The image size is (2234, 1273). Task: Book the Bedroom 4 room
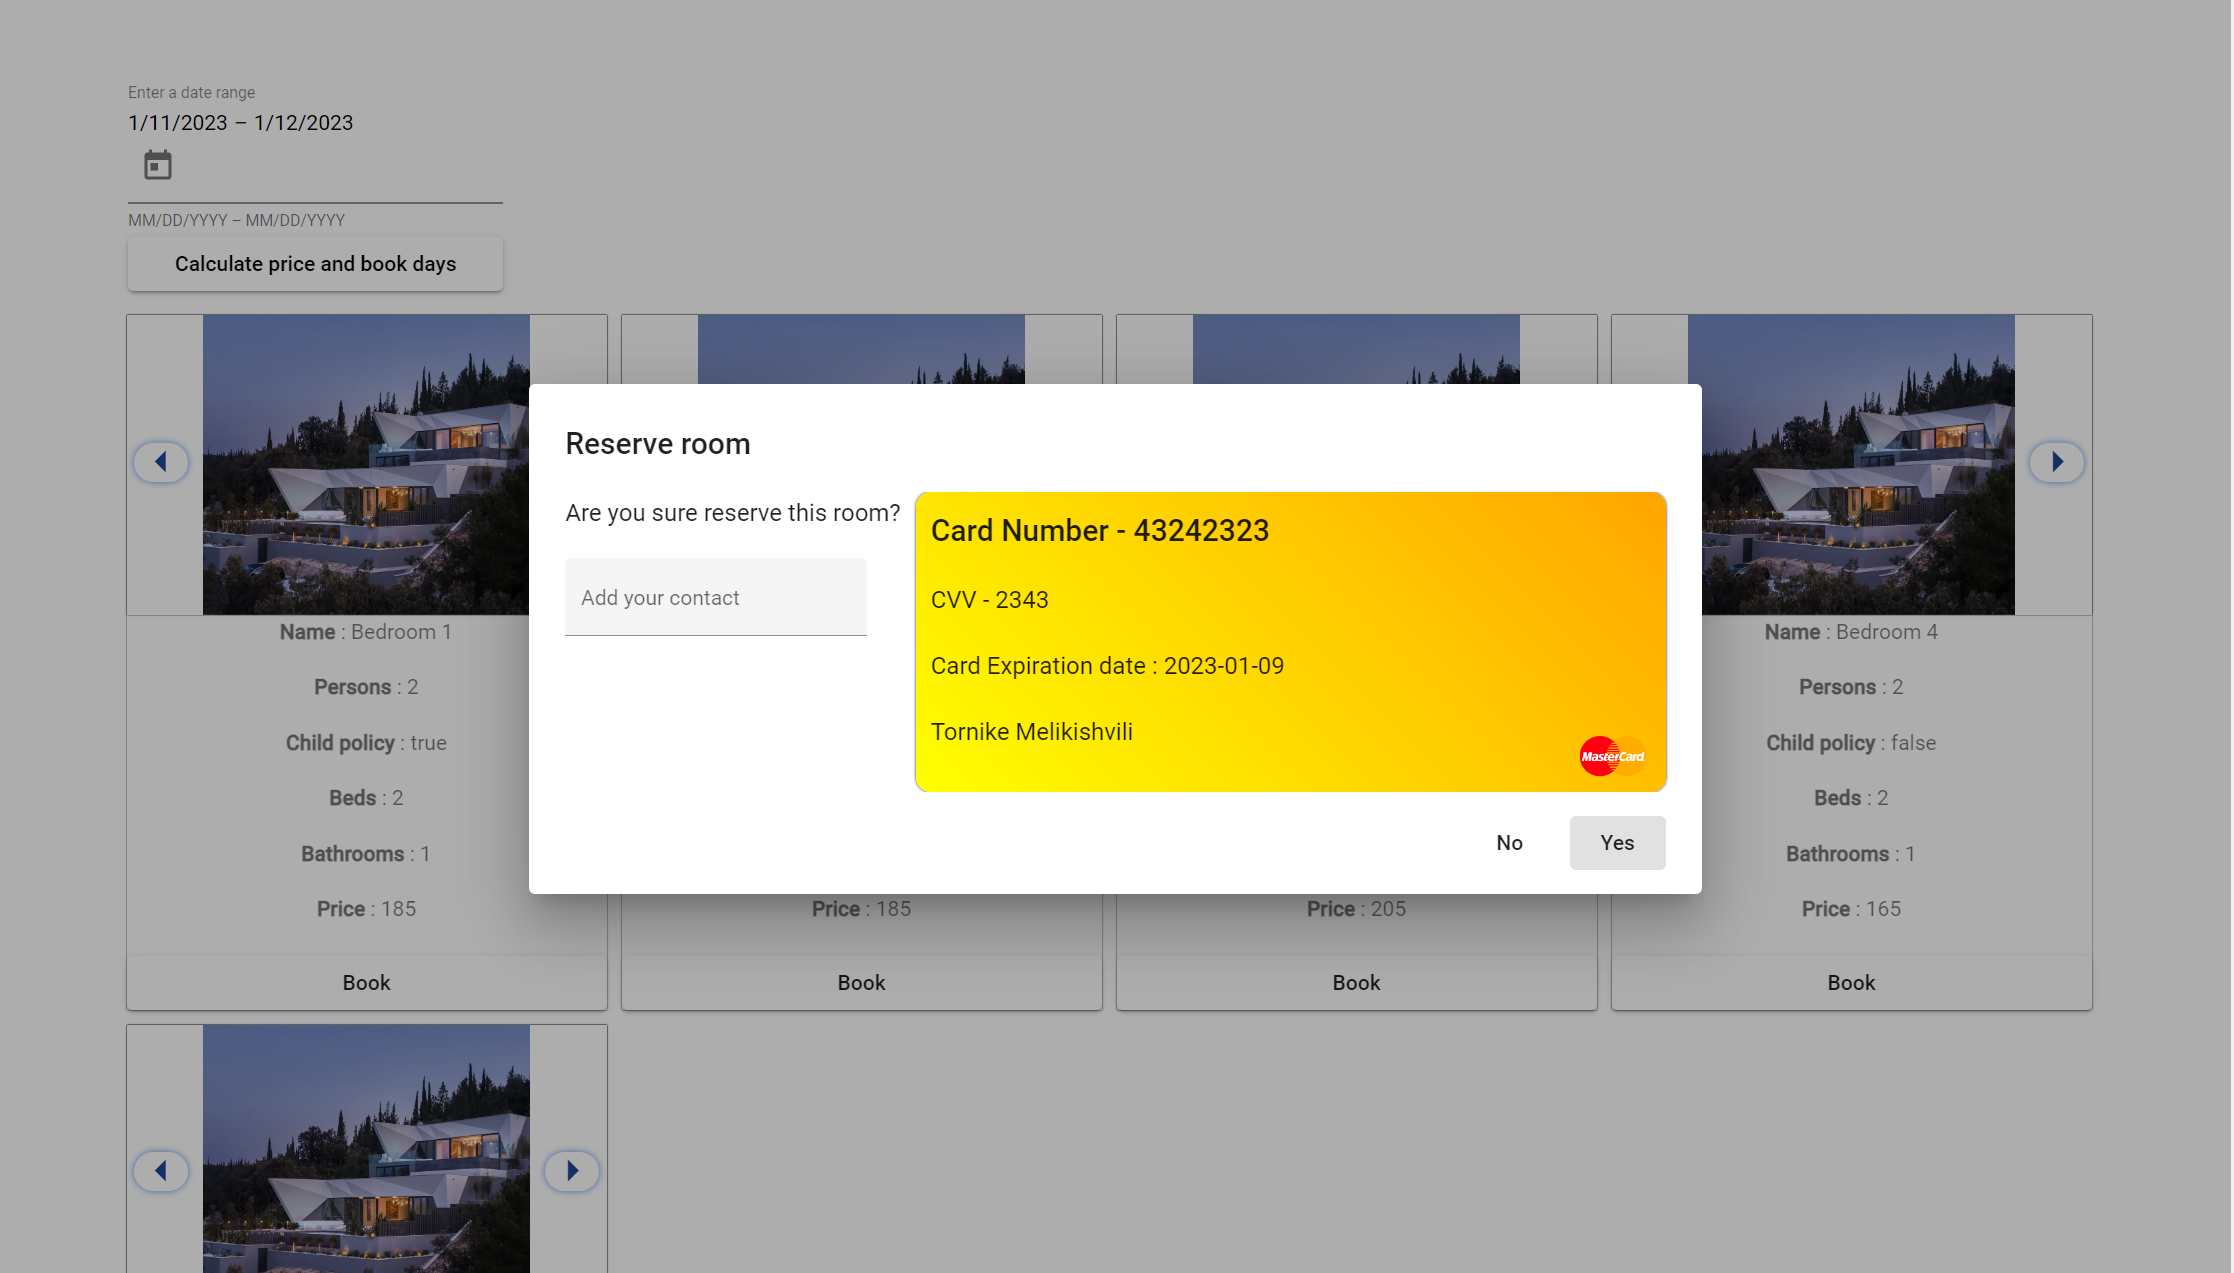click(1851, 982)
